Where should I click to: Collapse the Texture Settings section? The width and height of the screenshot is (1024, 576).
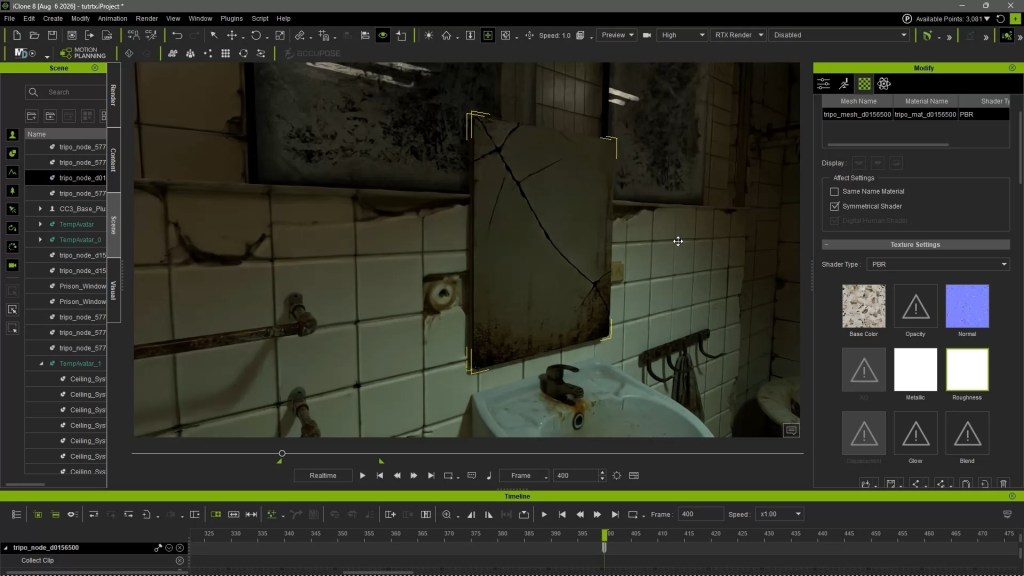[x=826, y=244]
